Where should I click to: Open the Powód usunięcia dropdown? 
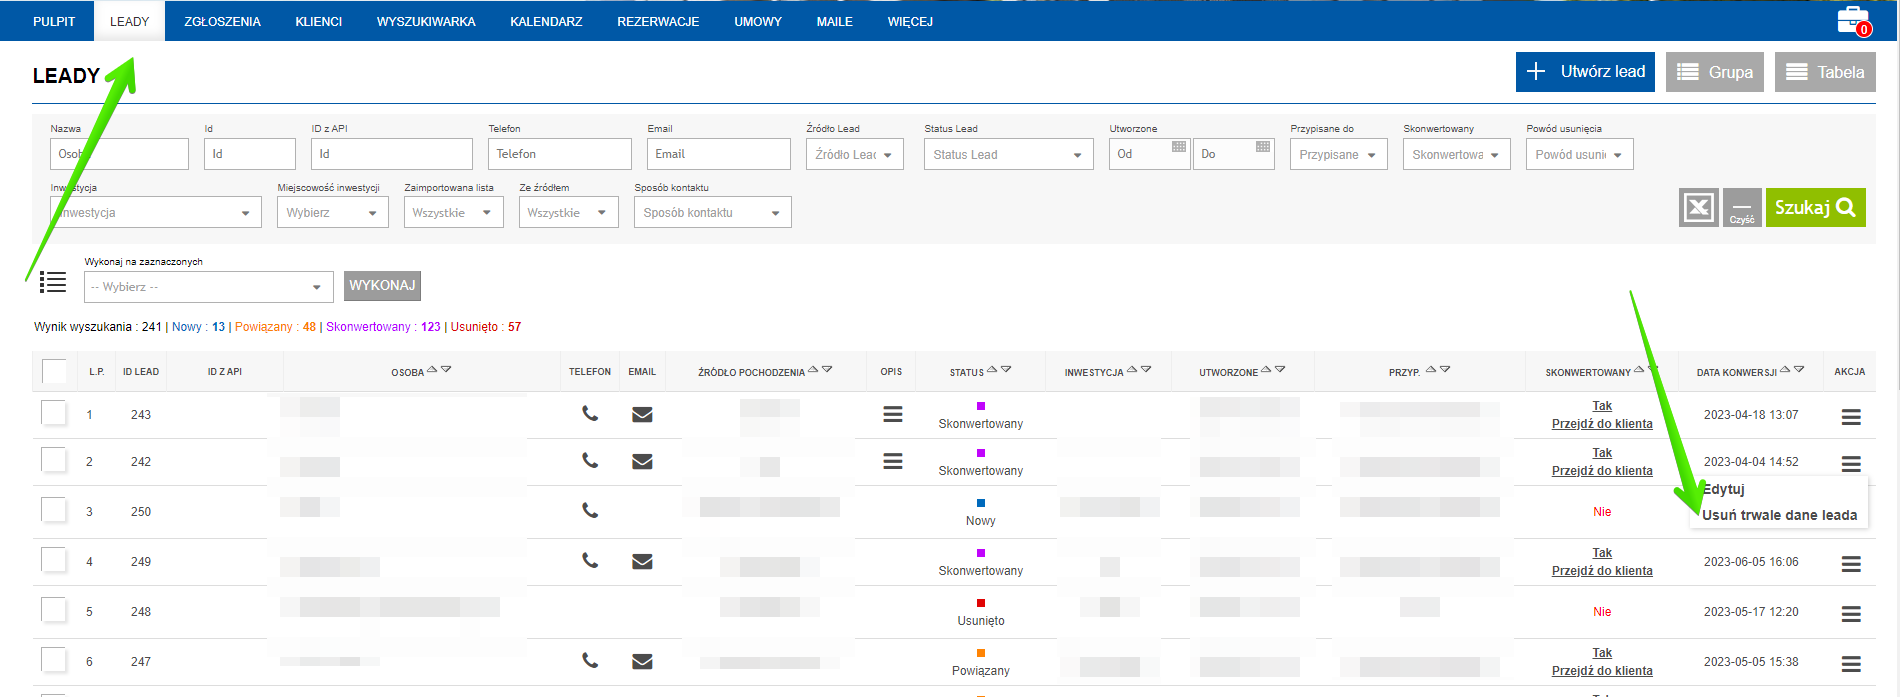click(1579, 154)
